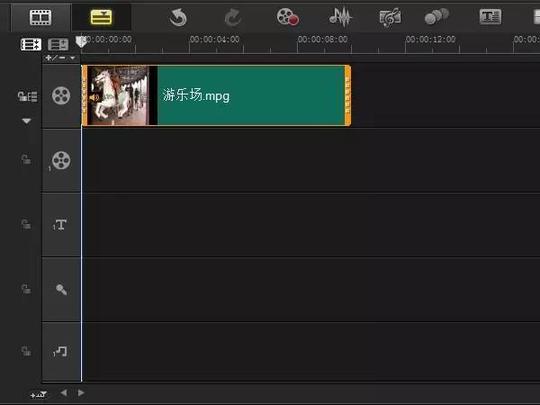Toggle ripple editing on Overlay track
This screenshot has width=540, height=405.
point(26,159)
